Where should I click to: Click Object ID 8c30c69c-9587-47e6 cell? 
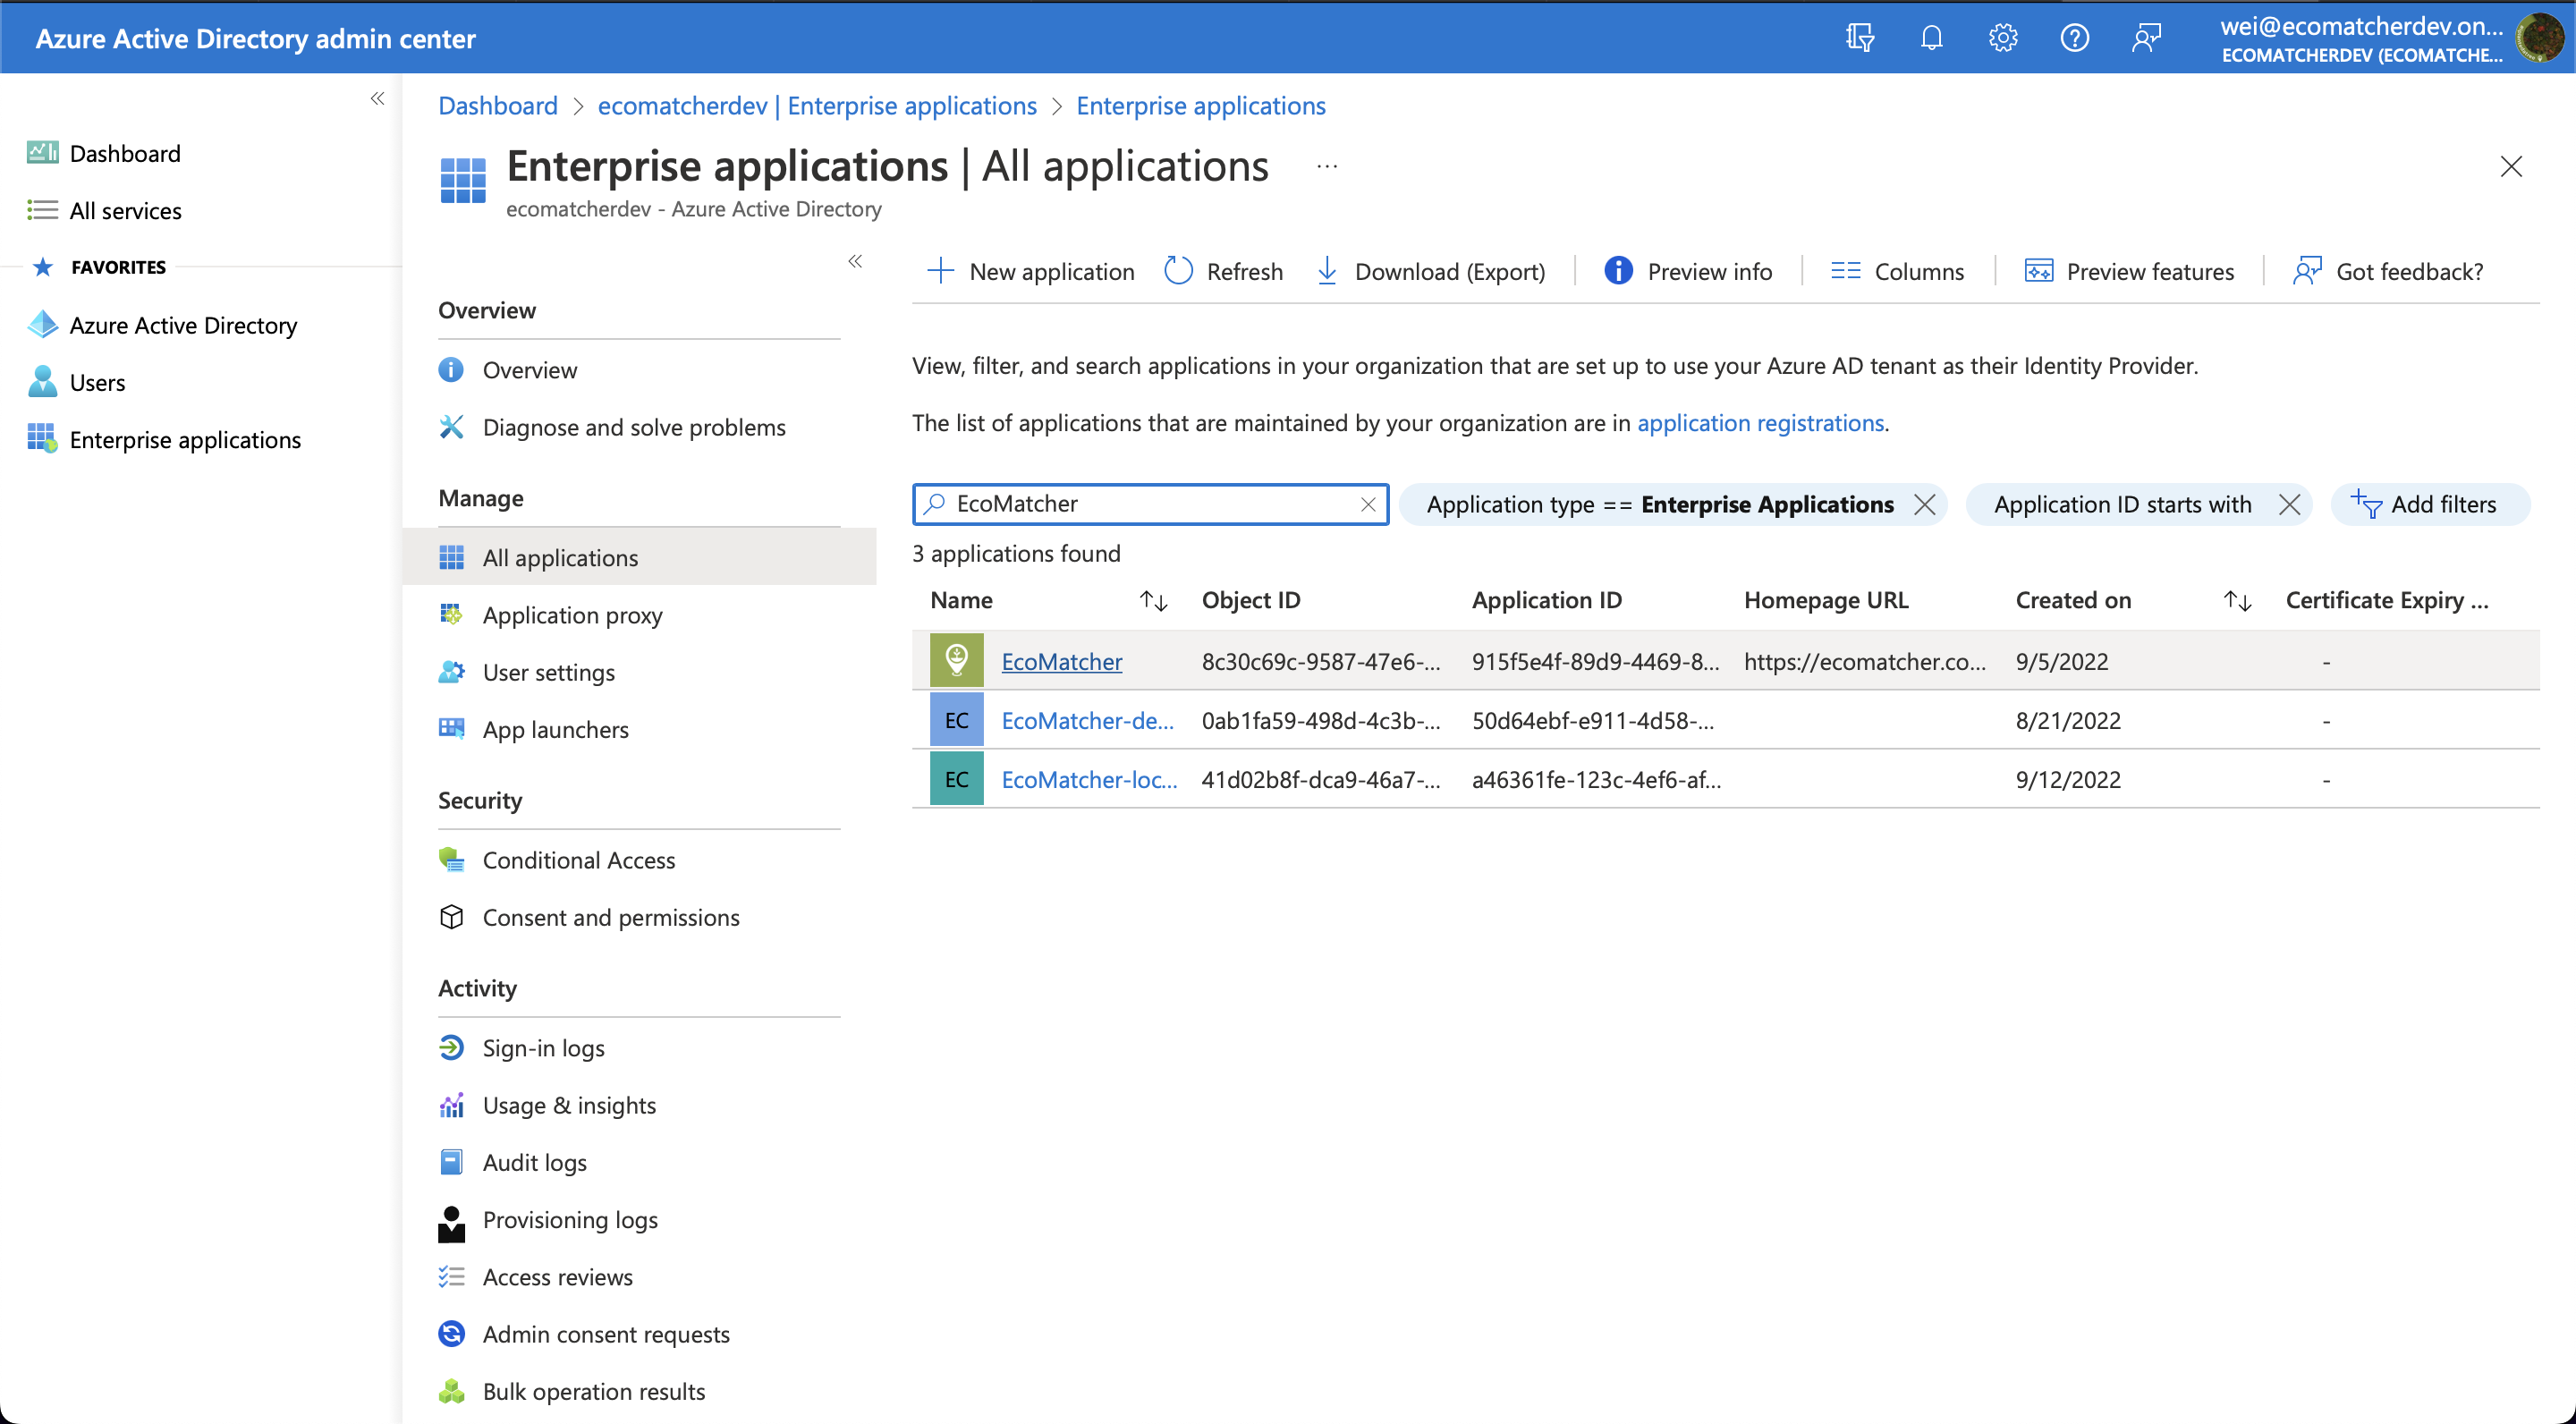1320,661
